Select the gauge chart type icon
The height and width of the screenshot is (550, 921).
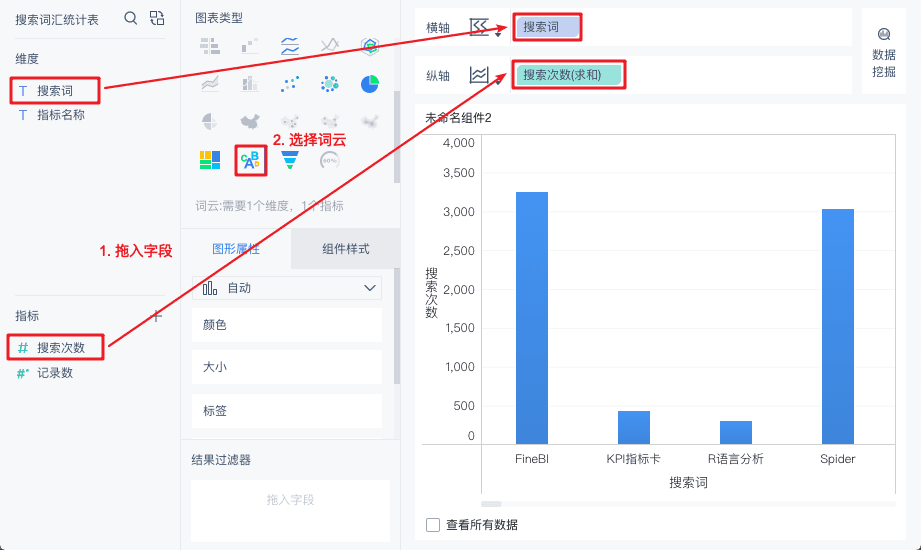[330, 160]
